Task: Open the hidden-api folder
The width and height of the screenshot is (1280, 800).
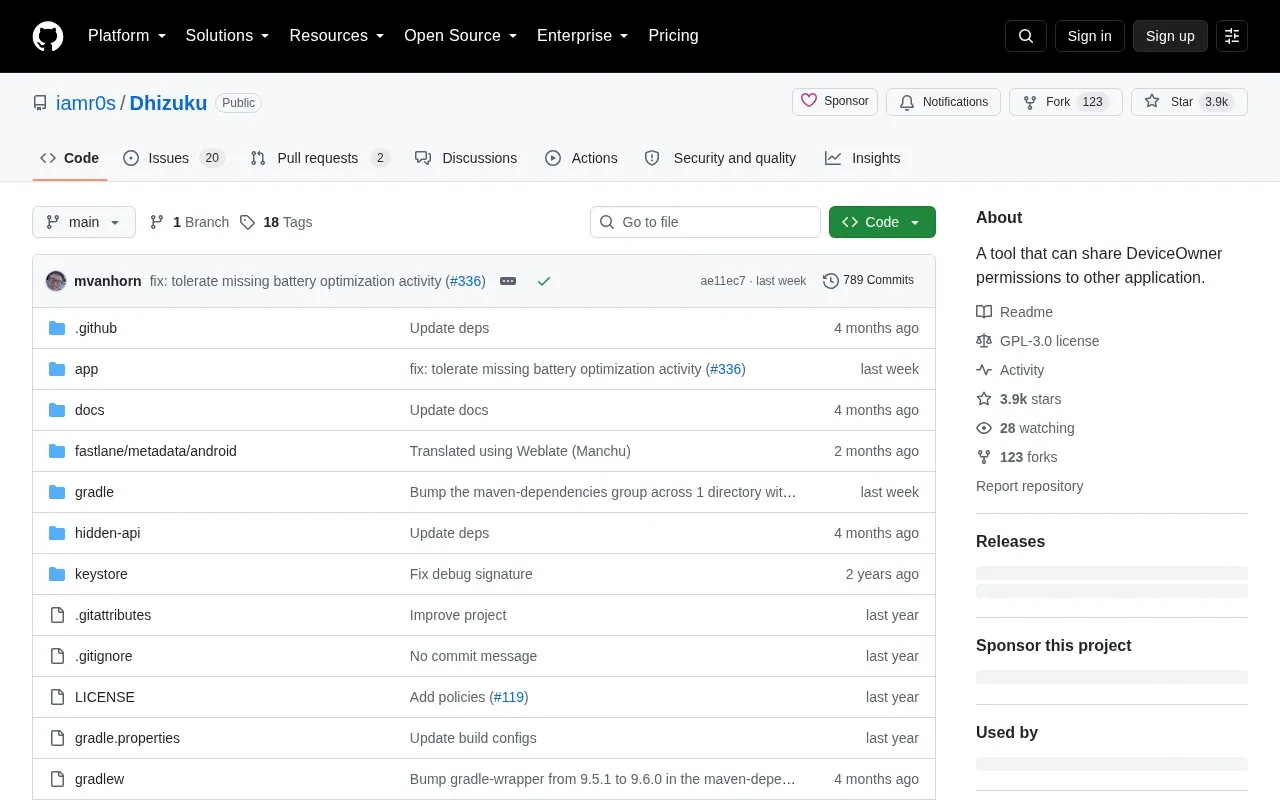Action: pyautogui.click(x=108, y=533)
